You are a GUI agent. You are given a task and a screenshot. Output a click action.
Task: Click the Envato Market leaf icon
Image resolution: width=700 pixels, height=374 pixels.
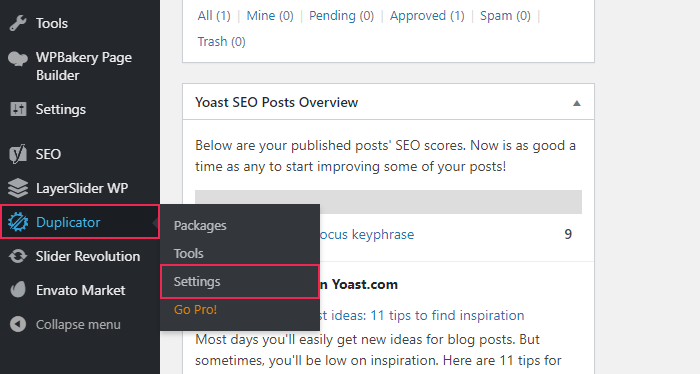18,290
